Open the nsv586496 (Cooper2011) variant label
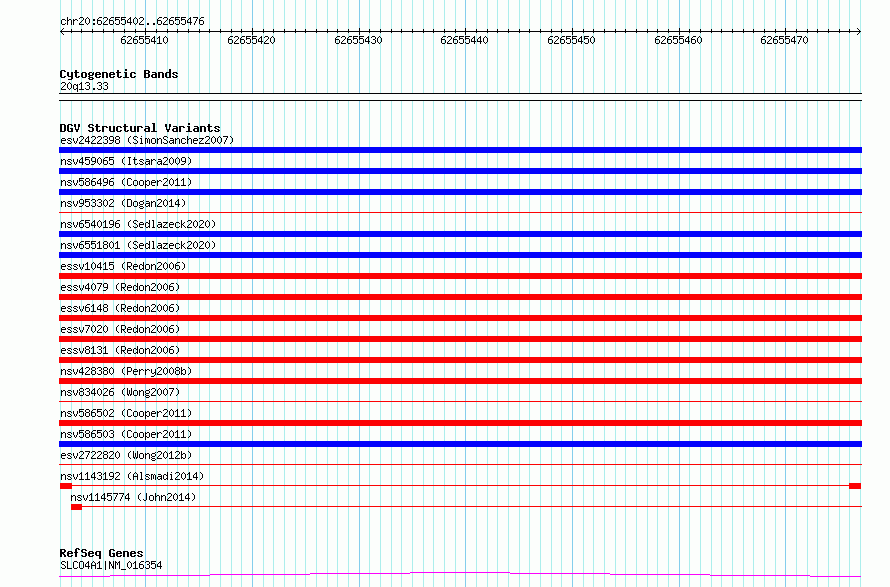890x587 pixels. (126, 182)
